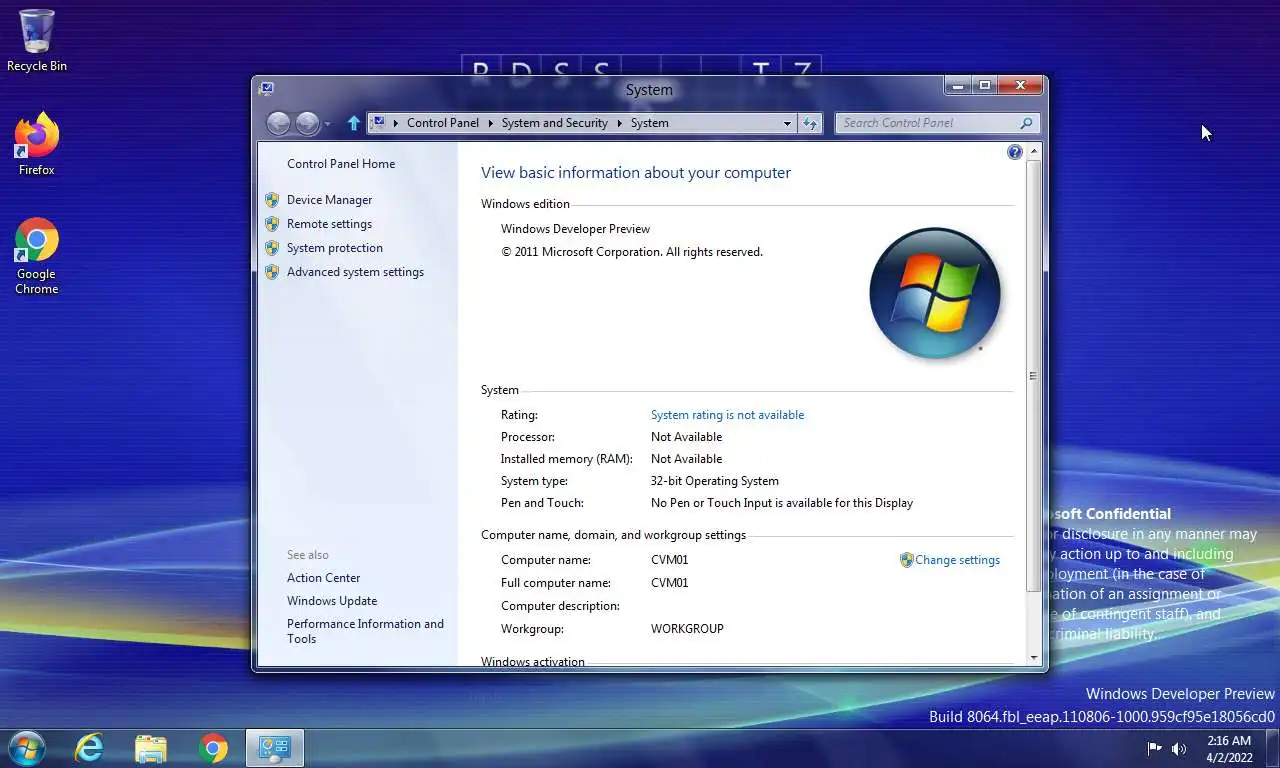Expand the chevron after System and Security
This screenshot has height=768, width=1280.
point(619,123)
